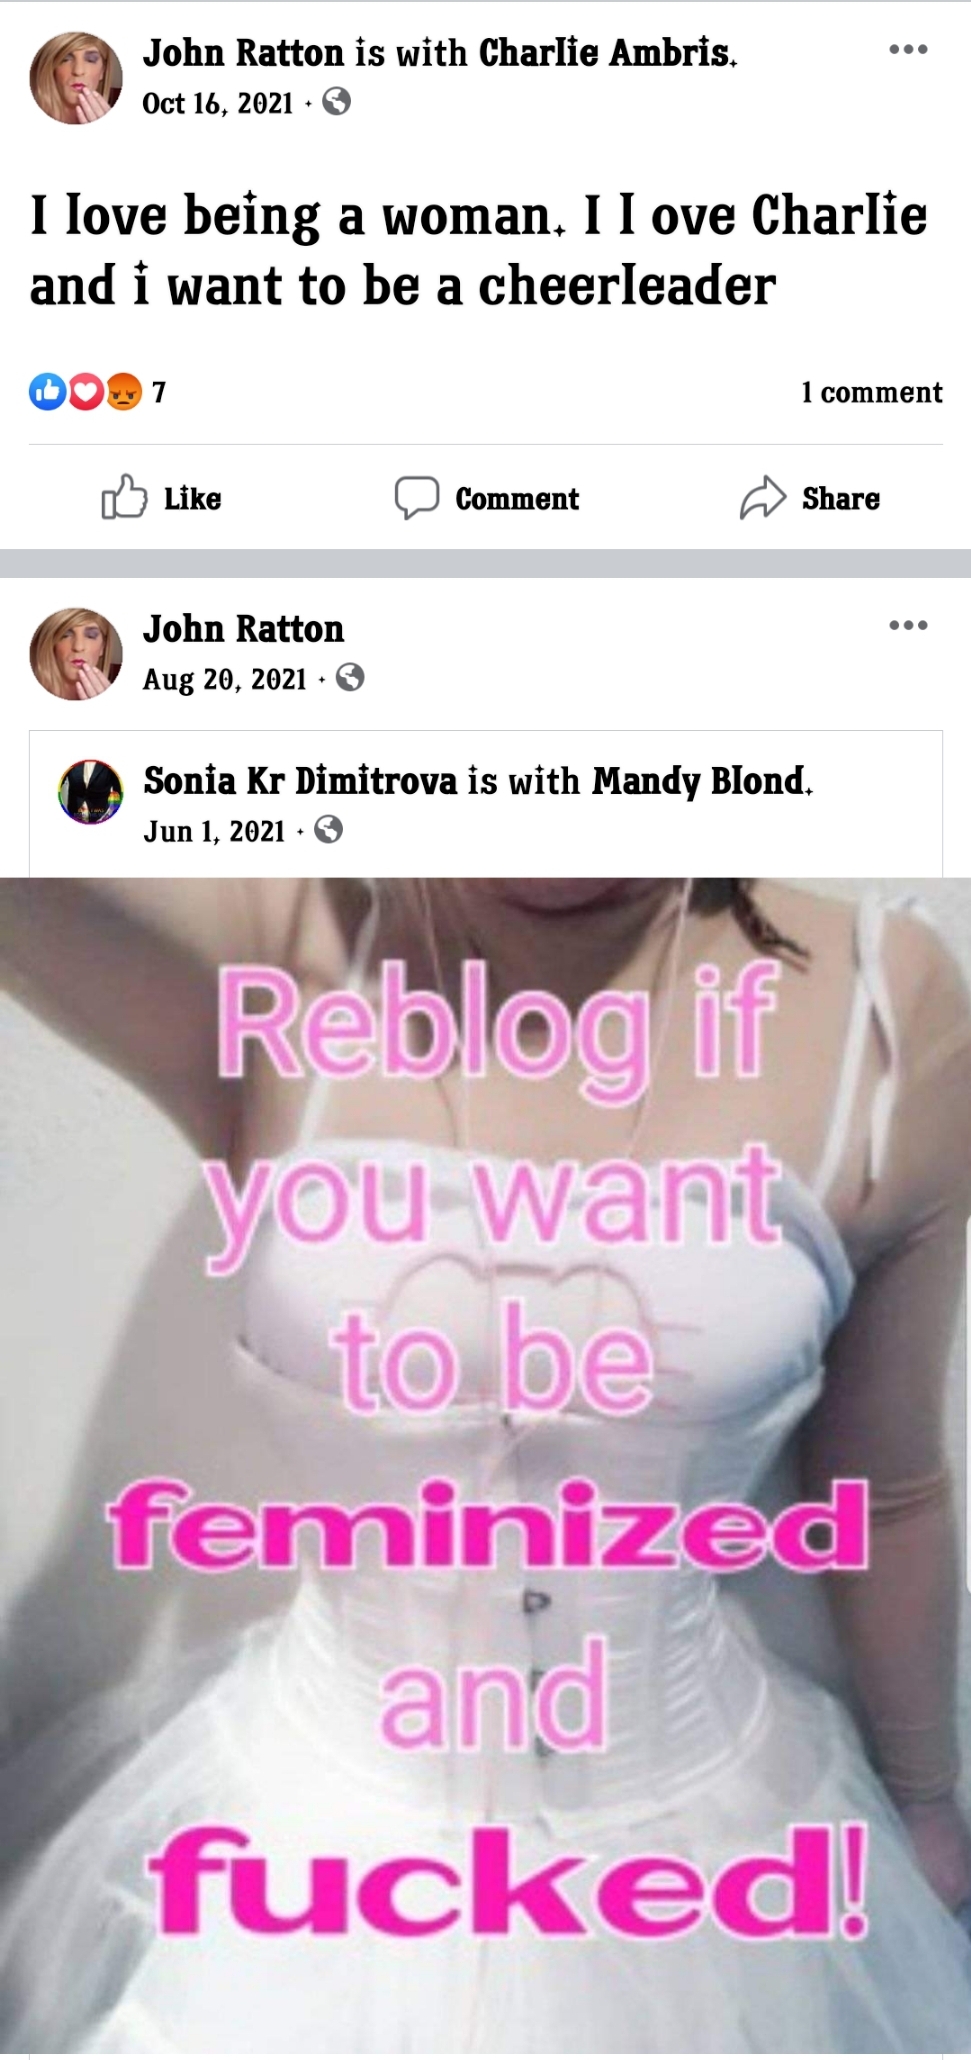
Task: Click John Ratton name on Aug 20 post
Action: [243, 629]
